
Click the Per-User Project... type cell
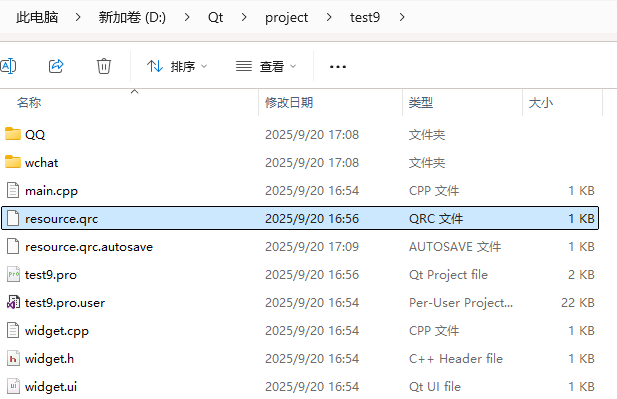[x=461, y=303]
